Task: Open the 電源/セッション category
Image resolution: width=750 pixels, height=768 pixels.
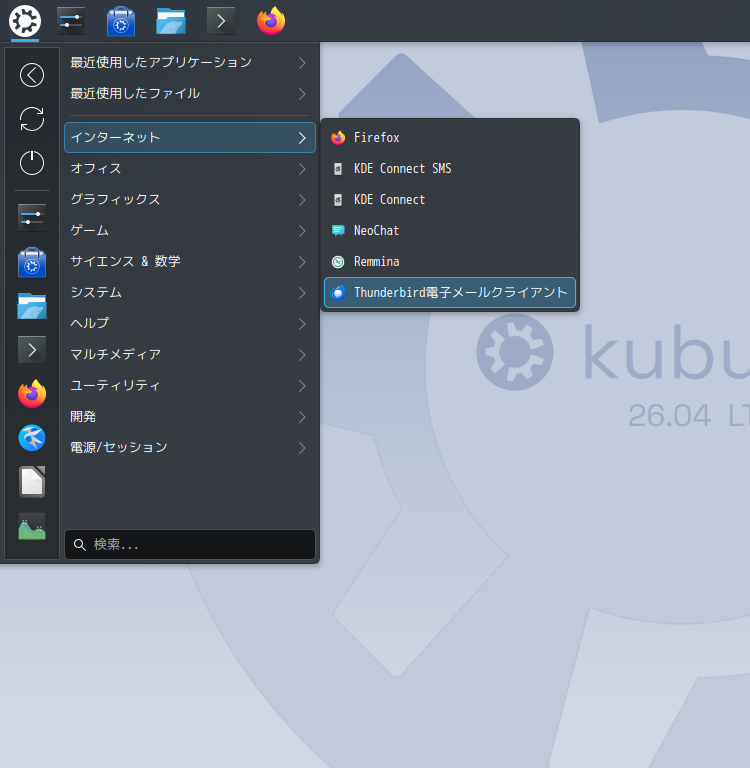Action: click(x=190, y=448)
